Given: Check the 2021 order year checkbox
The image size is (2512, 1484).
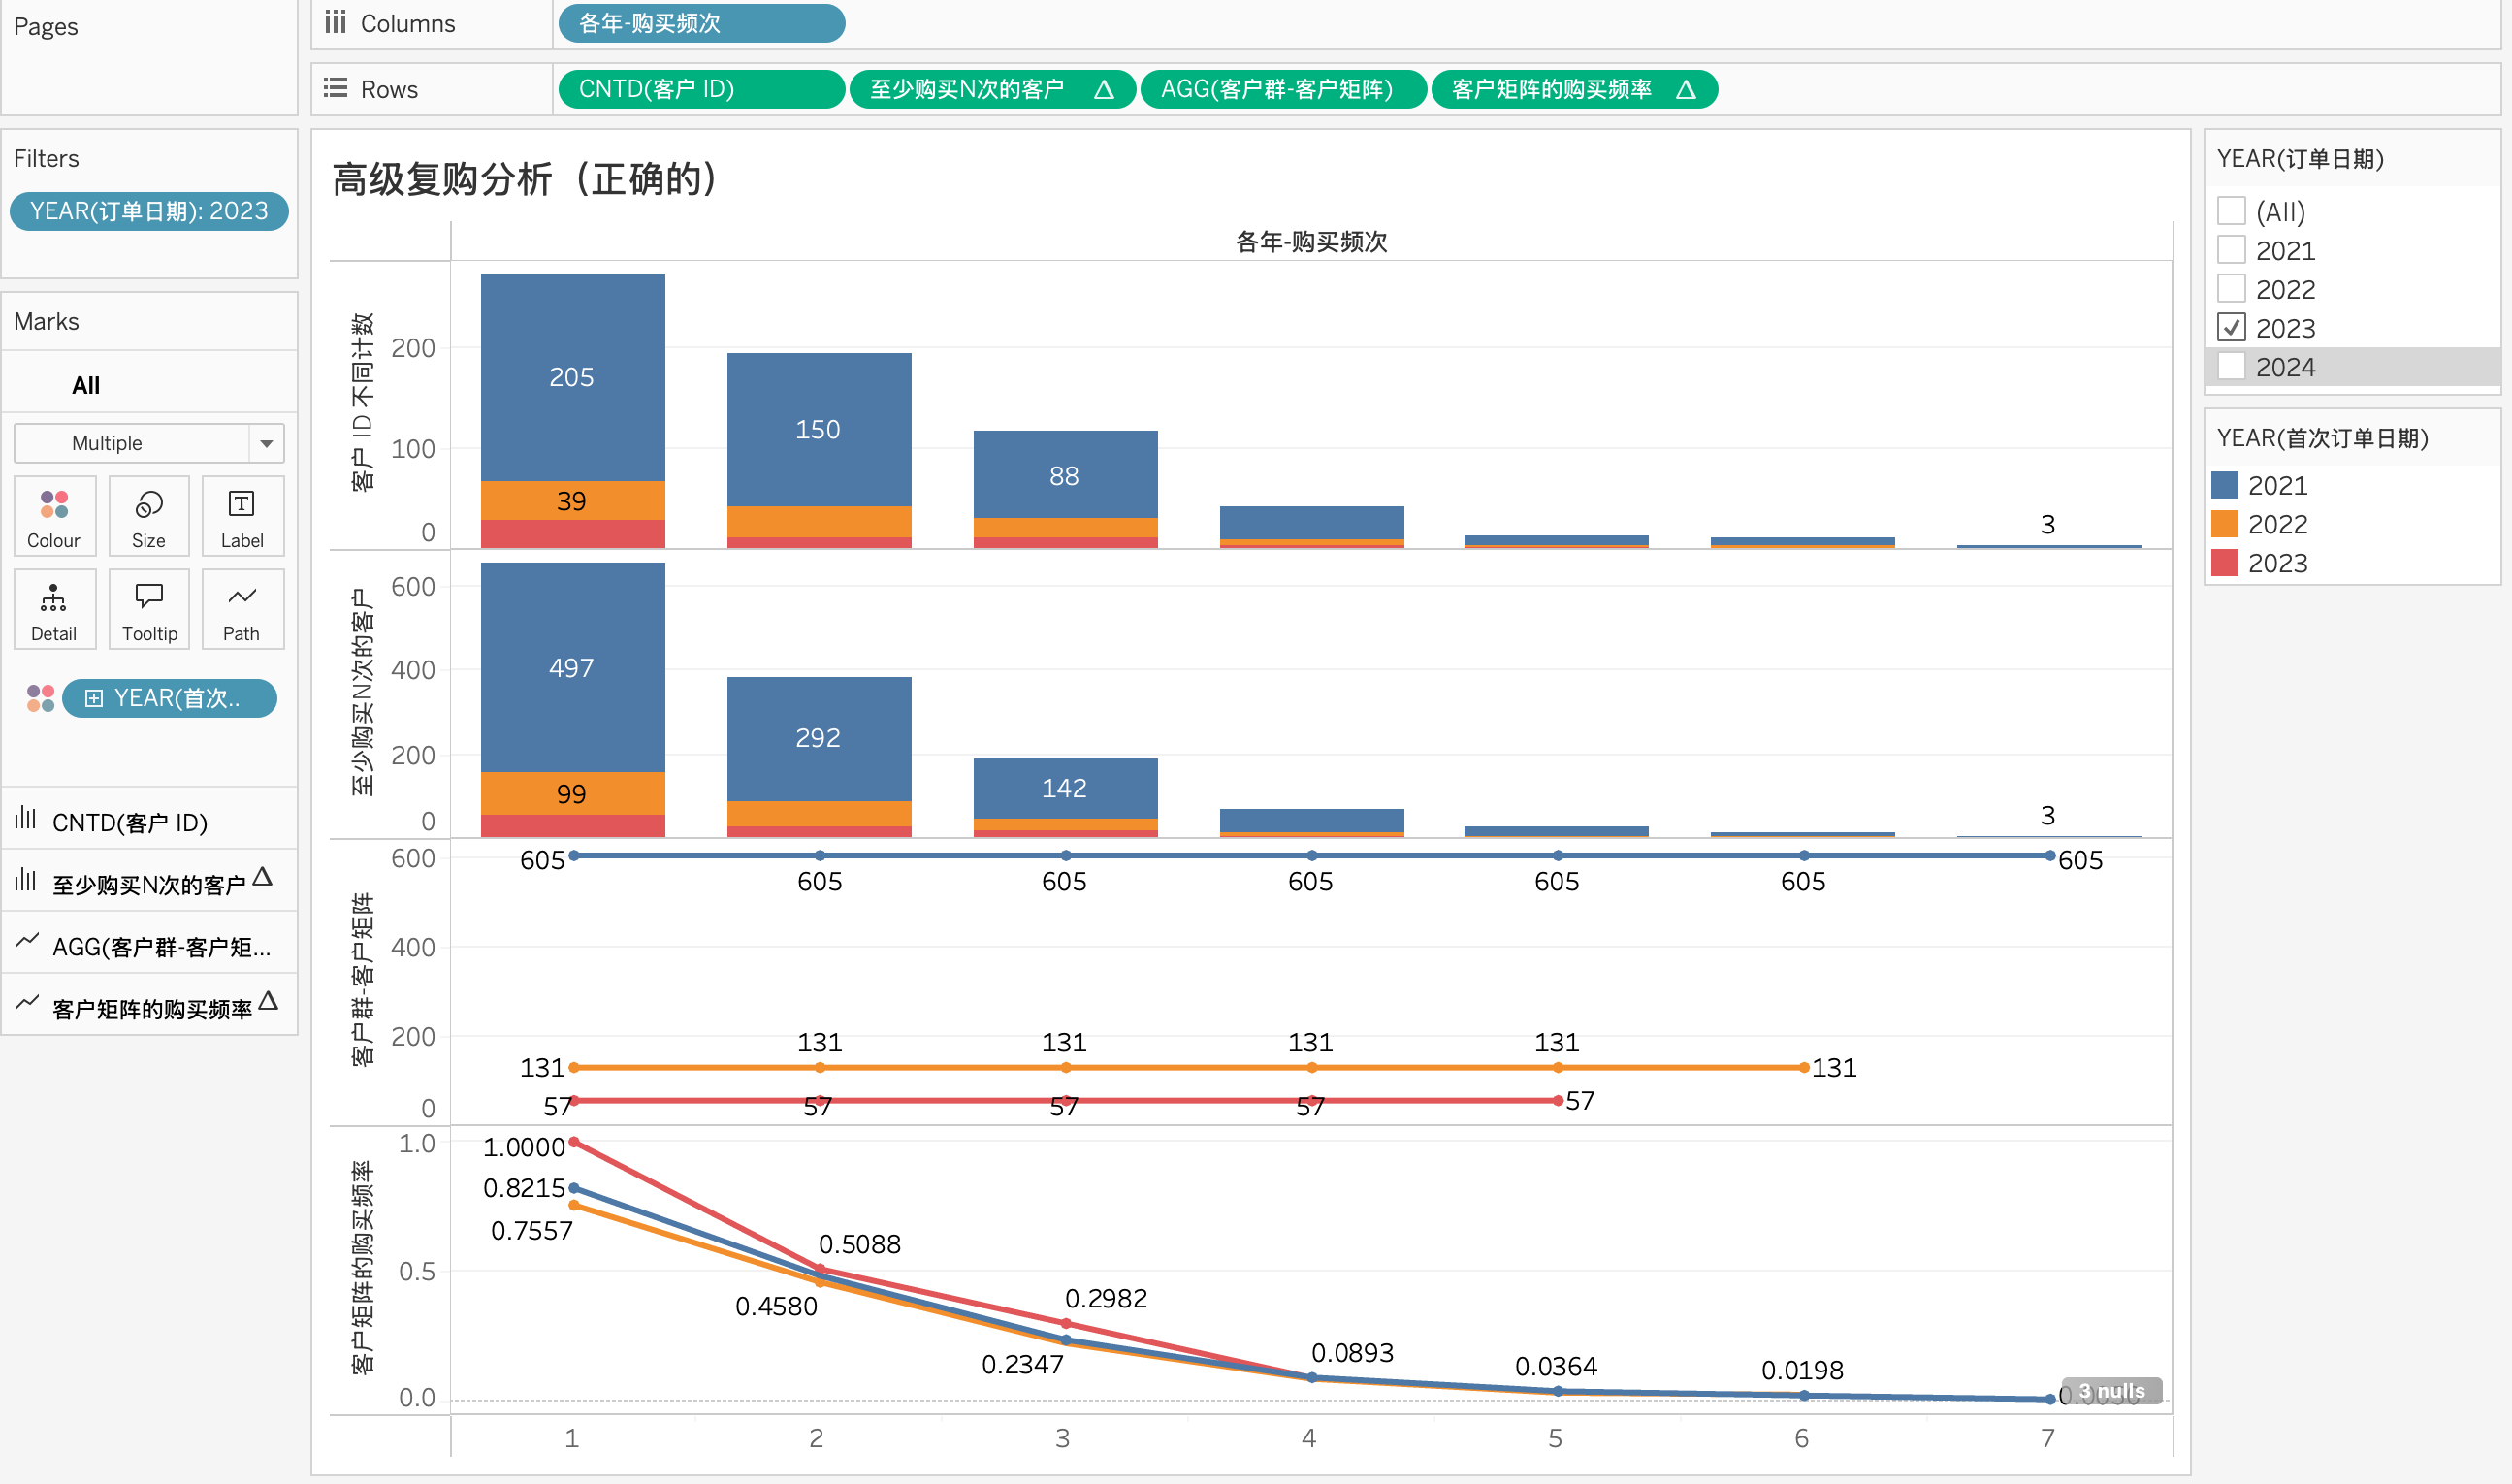Looking at the screenshot, I should 2231,250.
